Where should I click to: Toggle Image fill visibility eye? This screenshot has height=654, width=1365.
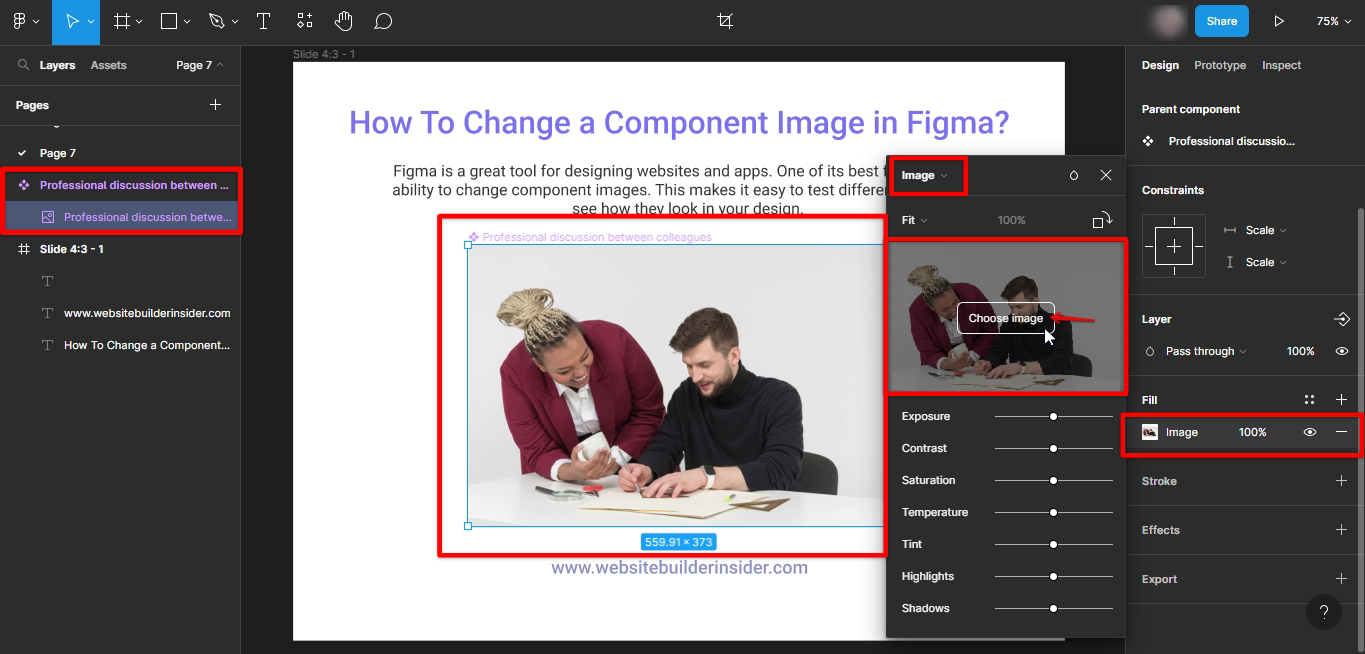[x=1309, y=432]
